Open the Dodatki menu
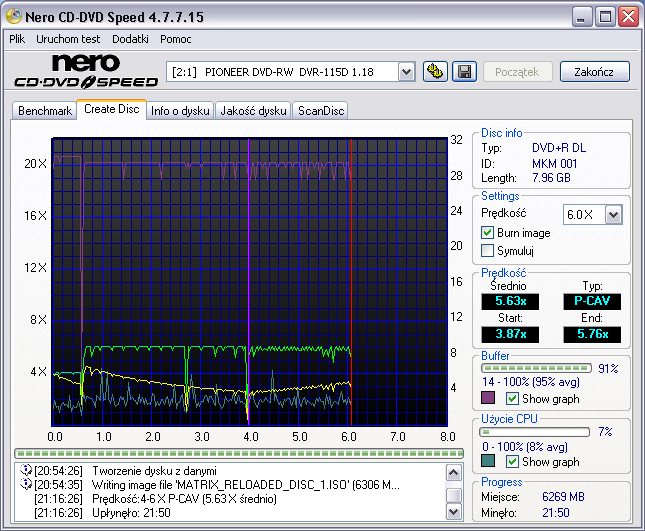 (x=130, y=39)
